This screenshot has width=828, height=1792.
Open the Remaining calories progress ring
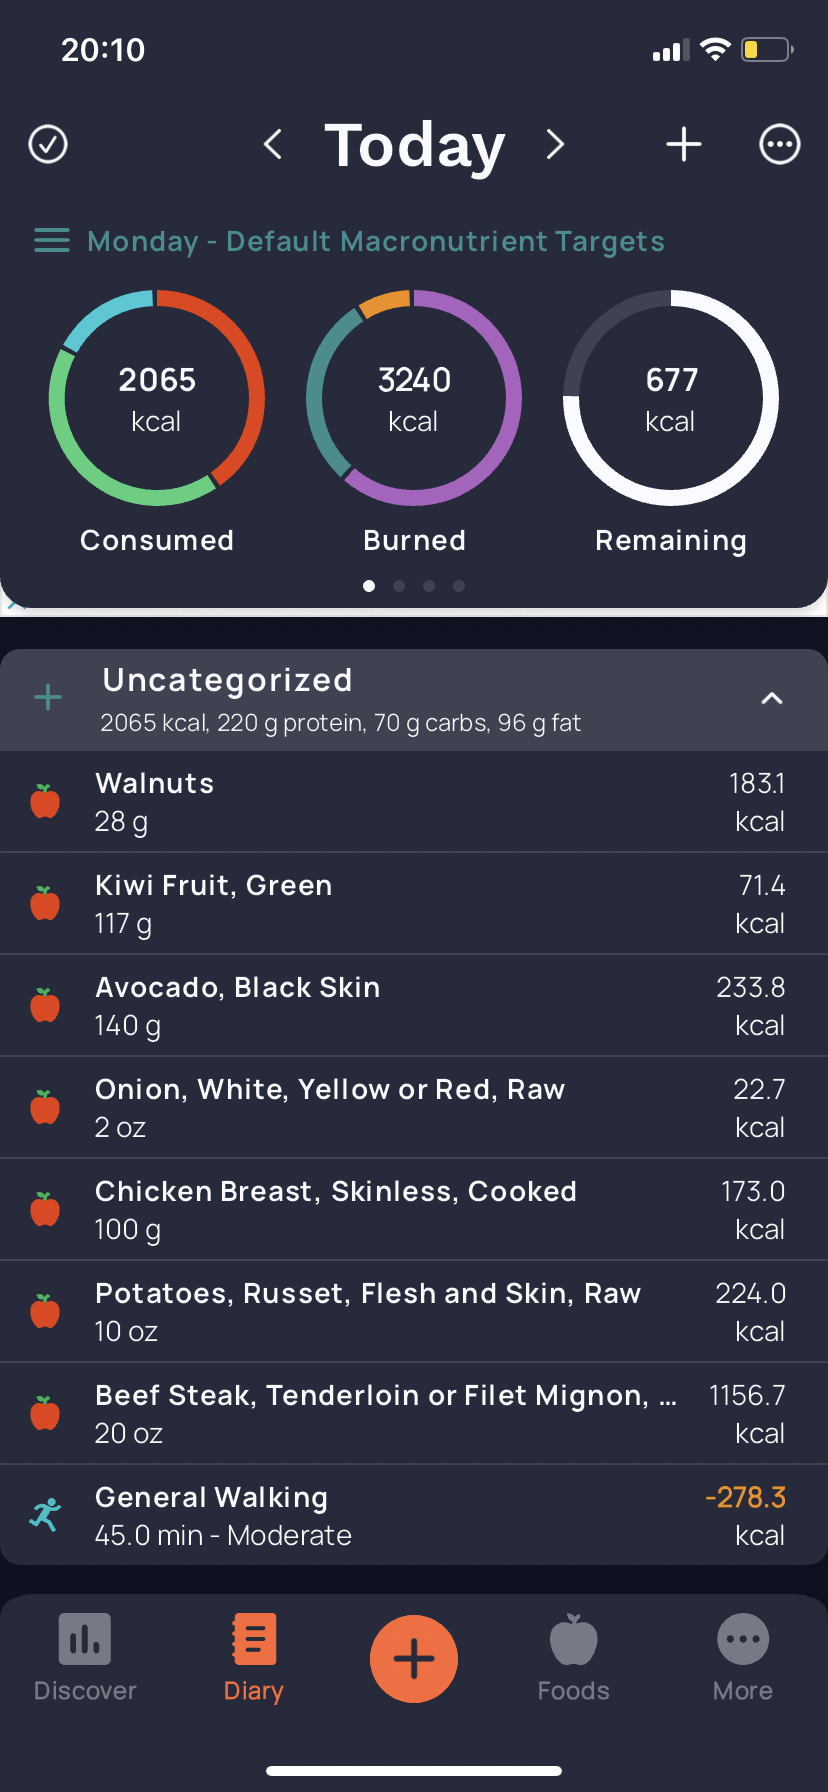coord(671,398)
